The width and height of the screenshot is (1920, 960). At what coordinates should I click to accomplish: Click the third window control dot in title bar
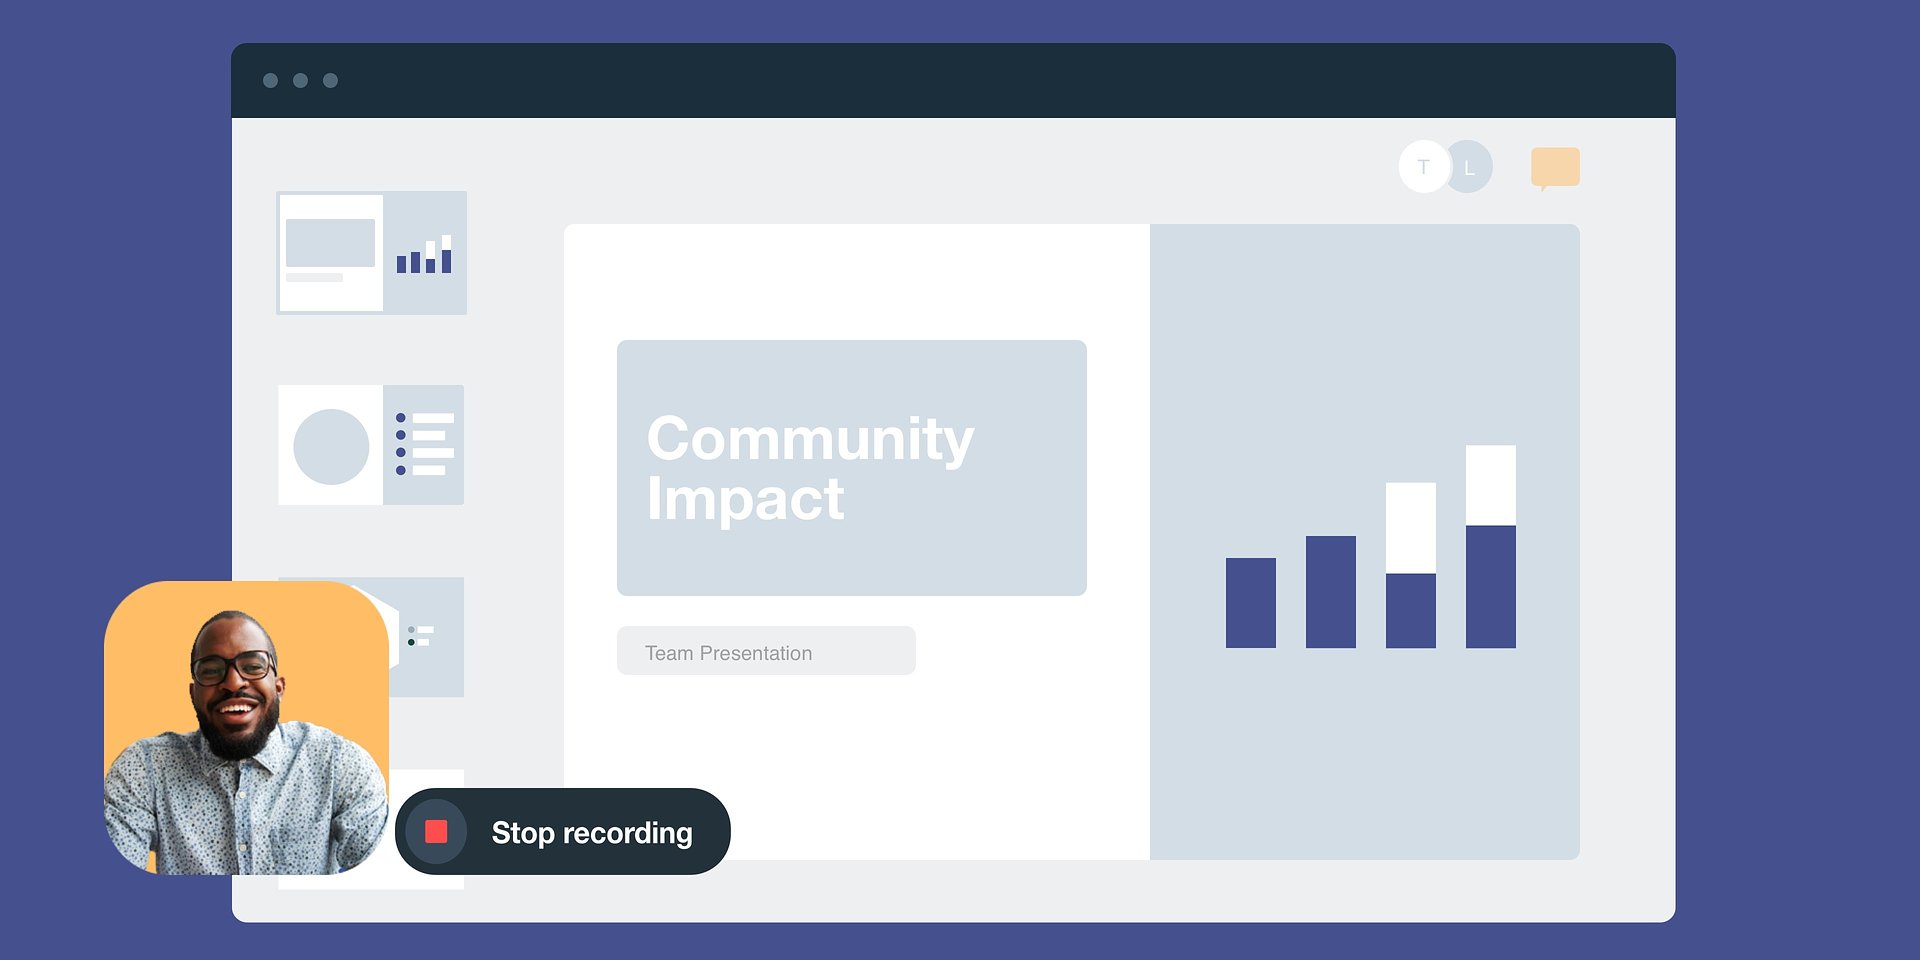(330, 80)
